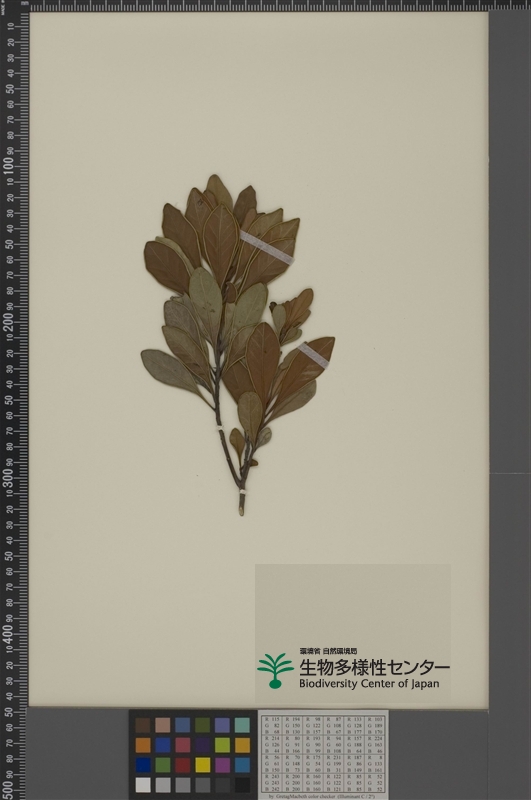This screenshot has width=531, height=800.
Task: Pick the orange swatch in the color checker
Action: pyautogui.click(x=143, y=745)
